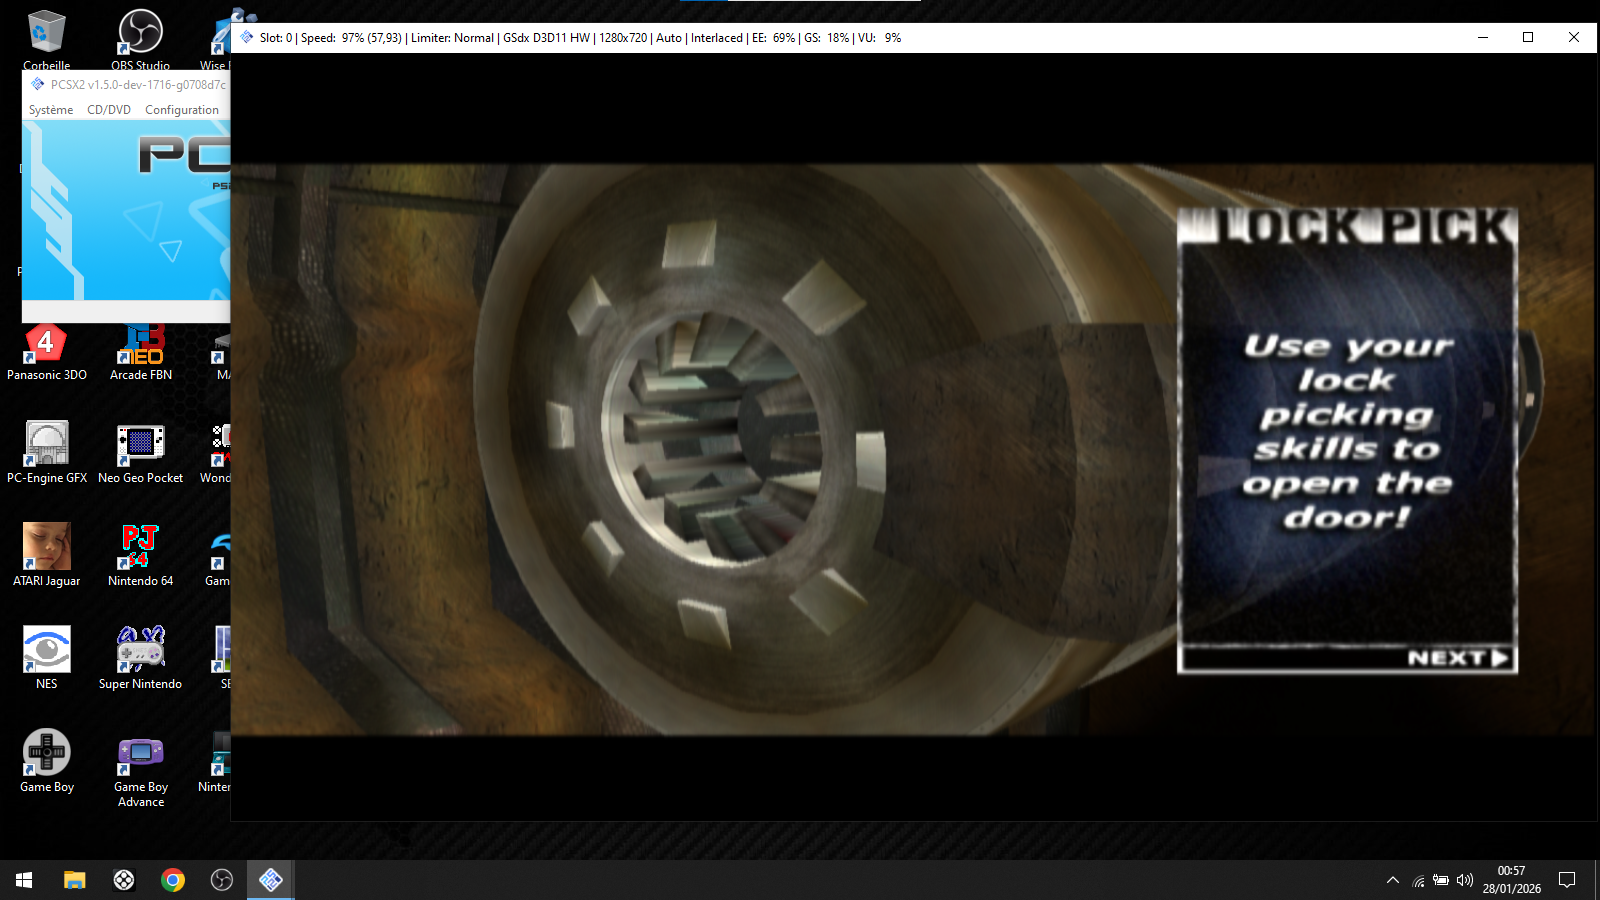
Task: Open the Windows Start menu
Action: (24, 880)
